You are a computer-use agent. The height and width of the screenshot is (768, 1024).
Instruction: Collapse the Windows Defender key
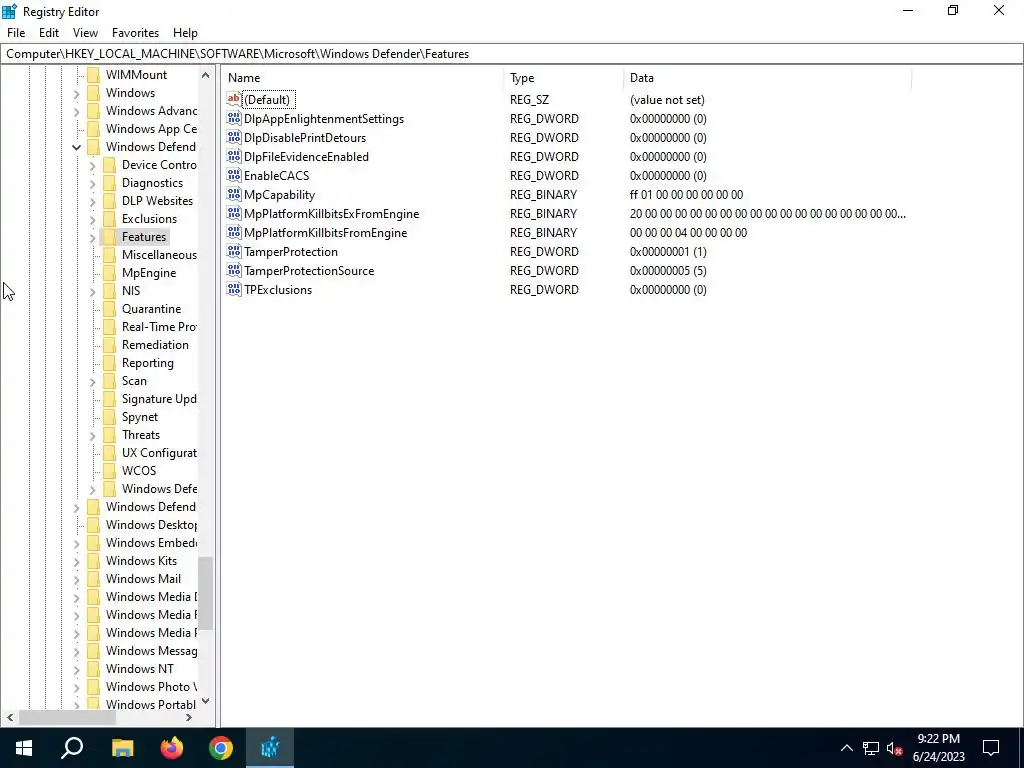76,147
